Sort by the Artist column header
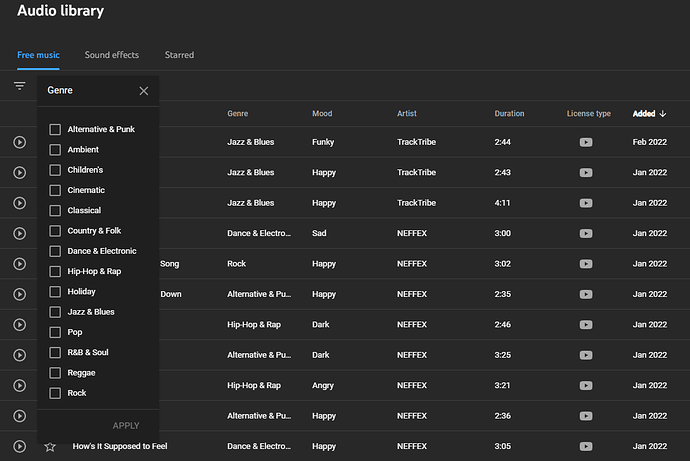Screen dimensions: 690x461 [407, 113]
